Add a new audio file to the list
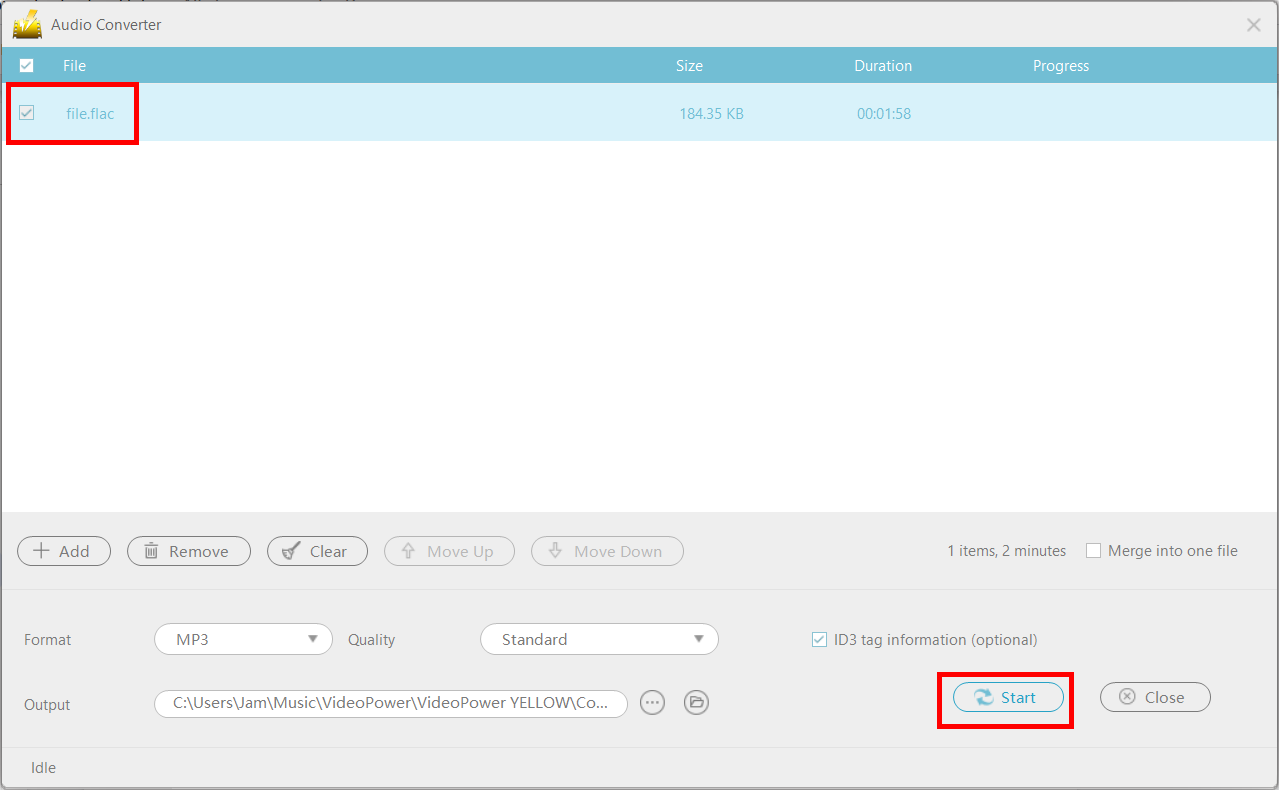 [63, 551]
